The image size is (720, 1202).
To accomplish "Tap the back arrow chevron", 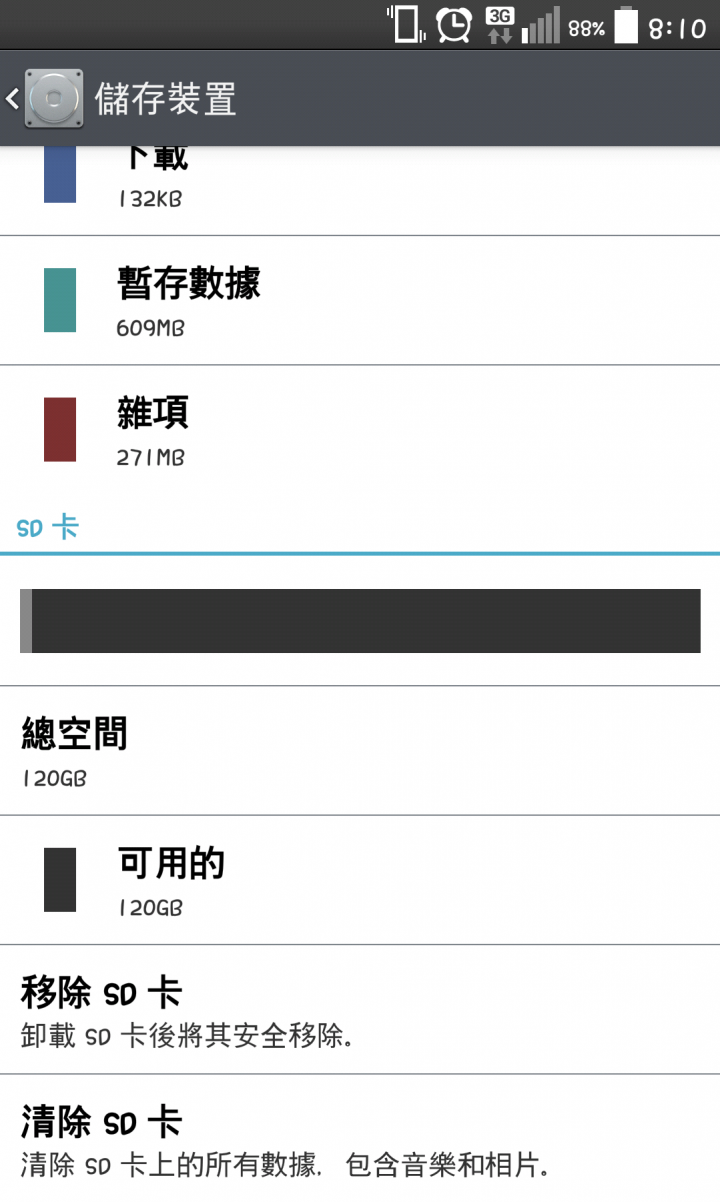I will (x=12, y=99).
